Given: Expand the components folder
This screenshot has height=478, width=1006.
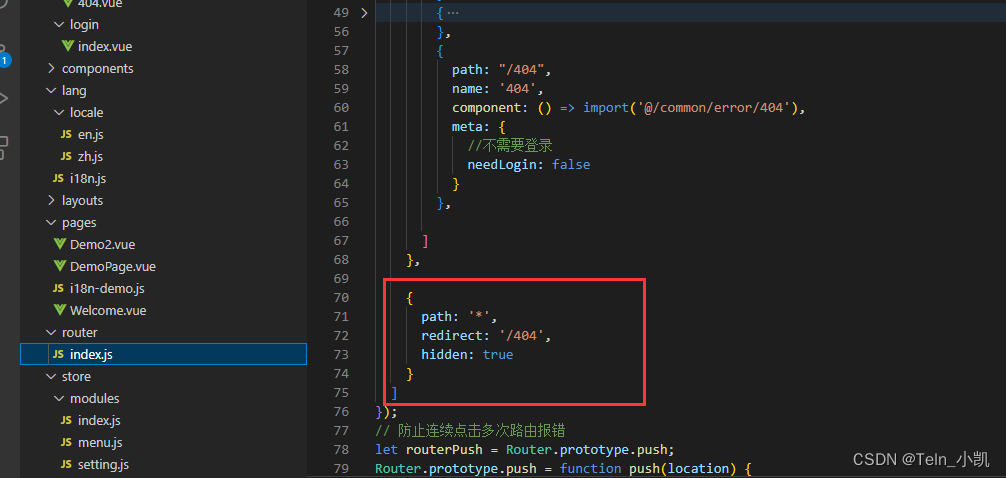Looking at the screenshot, I should coord(51,68).
